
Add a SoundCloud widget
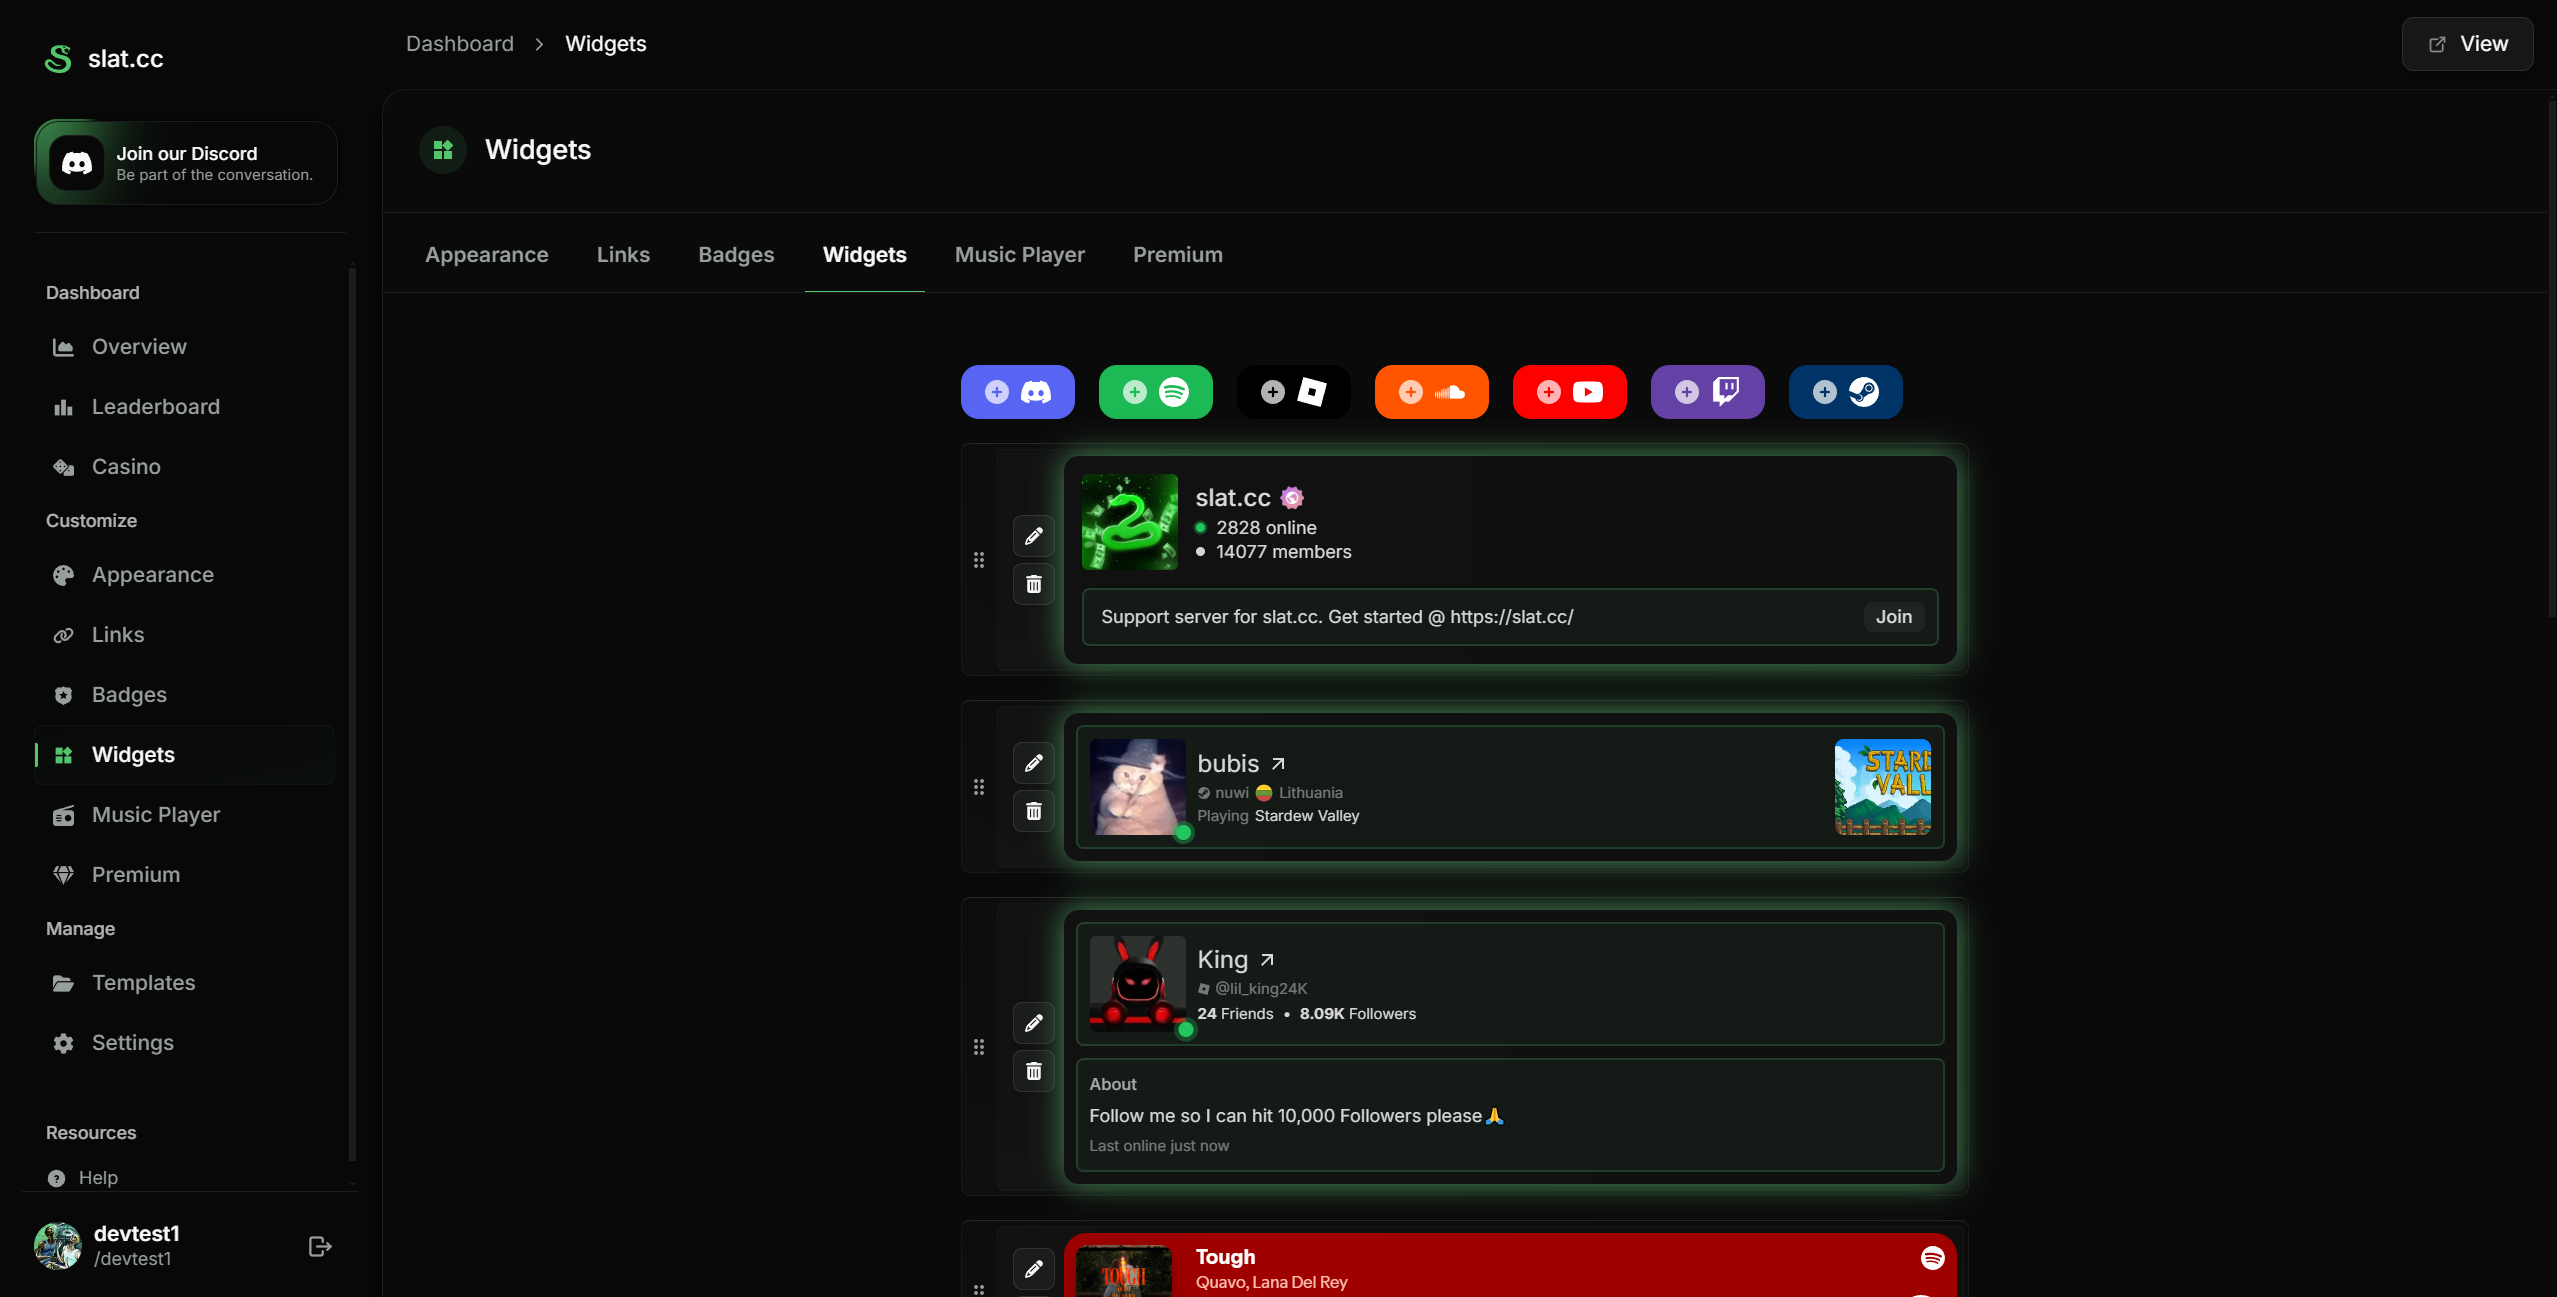[x=1431, y=392]
